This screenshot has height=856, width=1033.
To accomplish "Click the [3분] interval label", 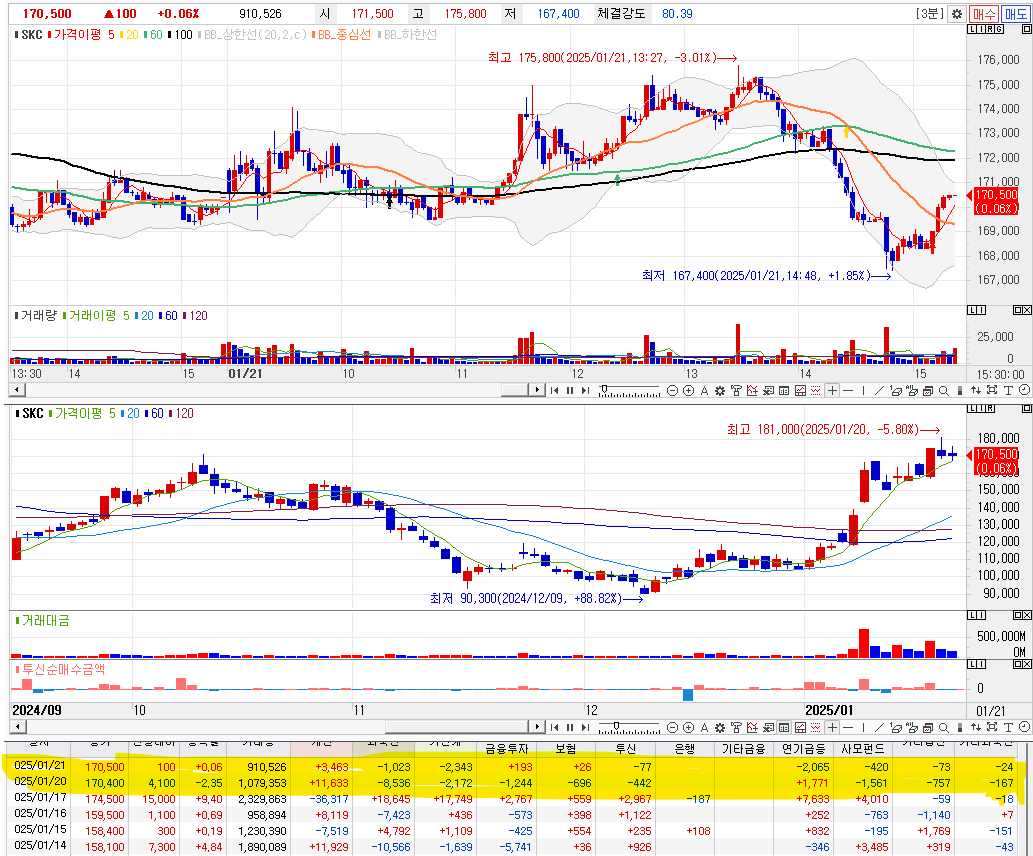I will 930,13.
